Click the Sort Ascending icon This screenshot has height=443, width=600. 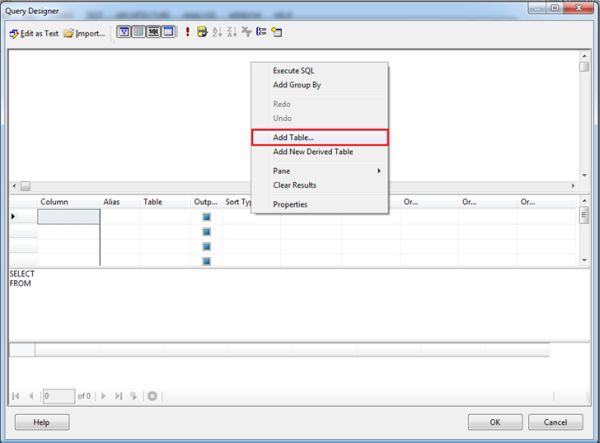(x=217, y=32)
